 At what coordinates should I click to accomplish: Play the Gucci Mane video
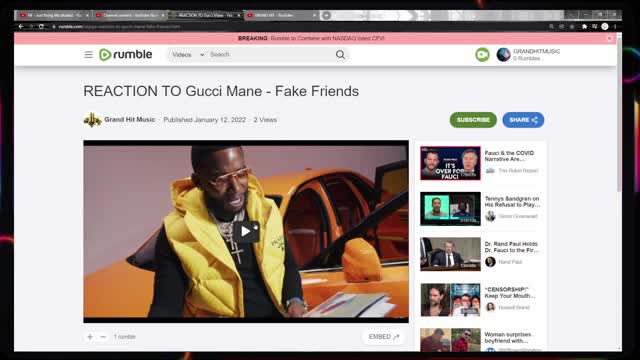coord(246,231)
